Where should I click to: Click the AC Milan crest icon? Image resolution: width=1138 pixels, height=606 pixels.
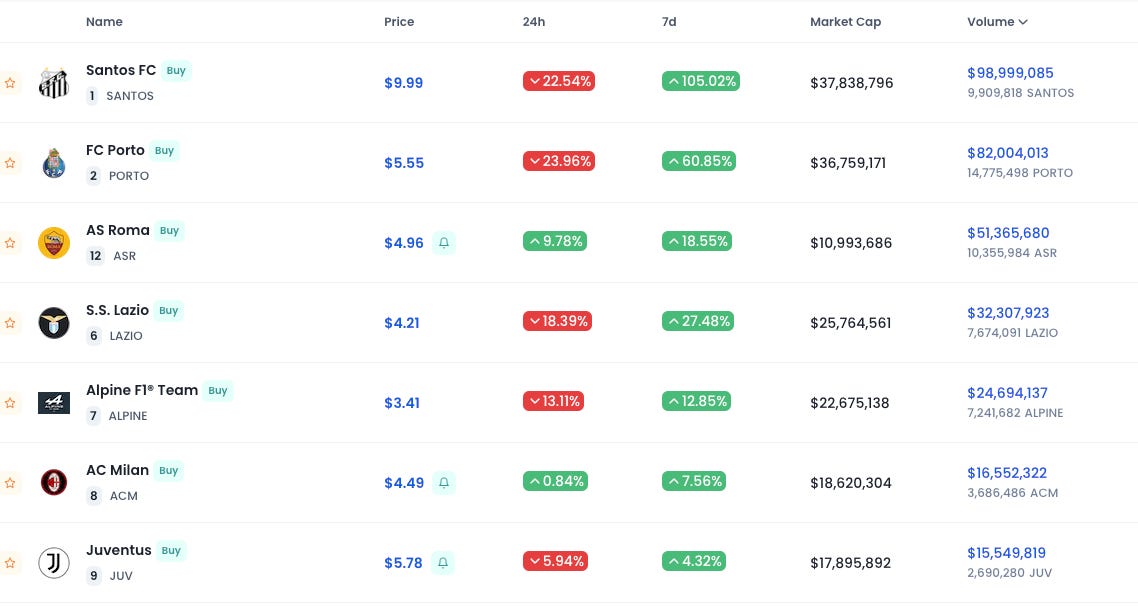click(x=54, y=483)
